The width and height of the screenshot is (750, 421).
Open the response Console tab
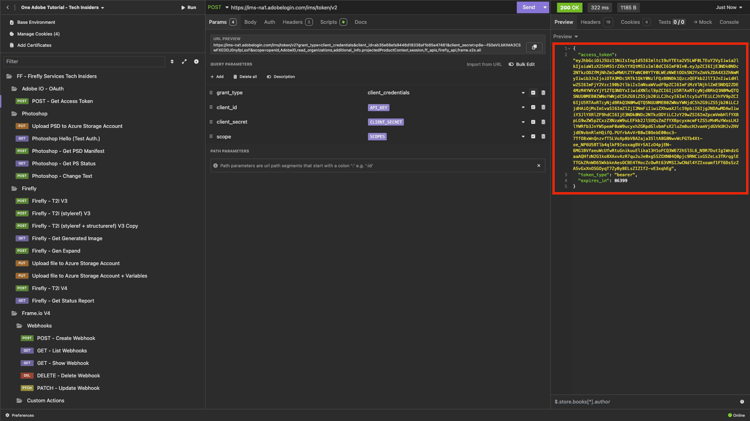[x=729, y=22]
